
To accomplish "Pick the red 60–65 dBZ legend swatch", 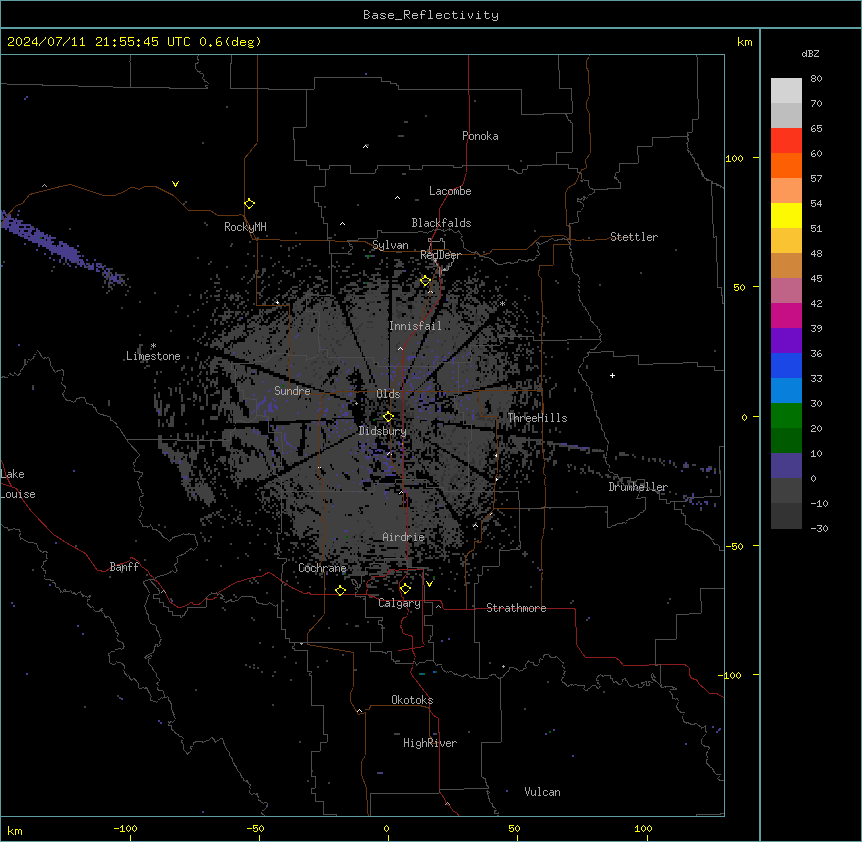I will 786,140.
